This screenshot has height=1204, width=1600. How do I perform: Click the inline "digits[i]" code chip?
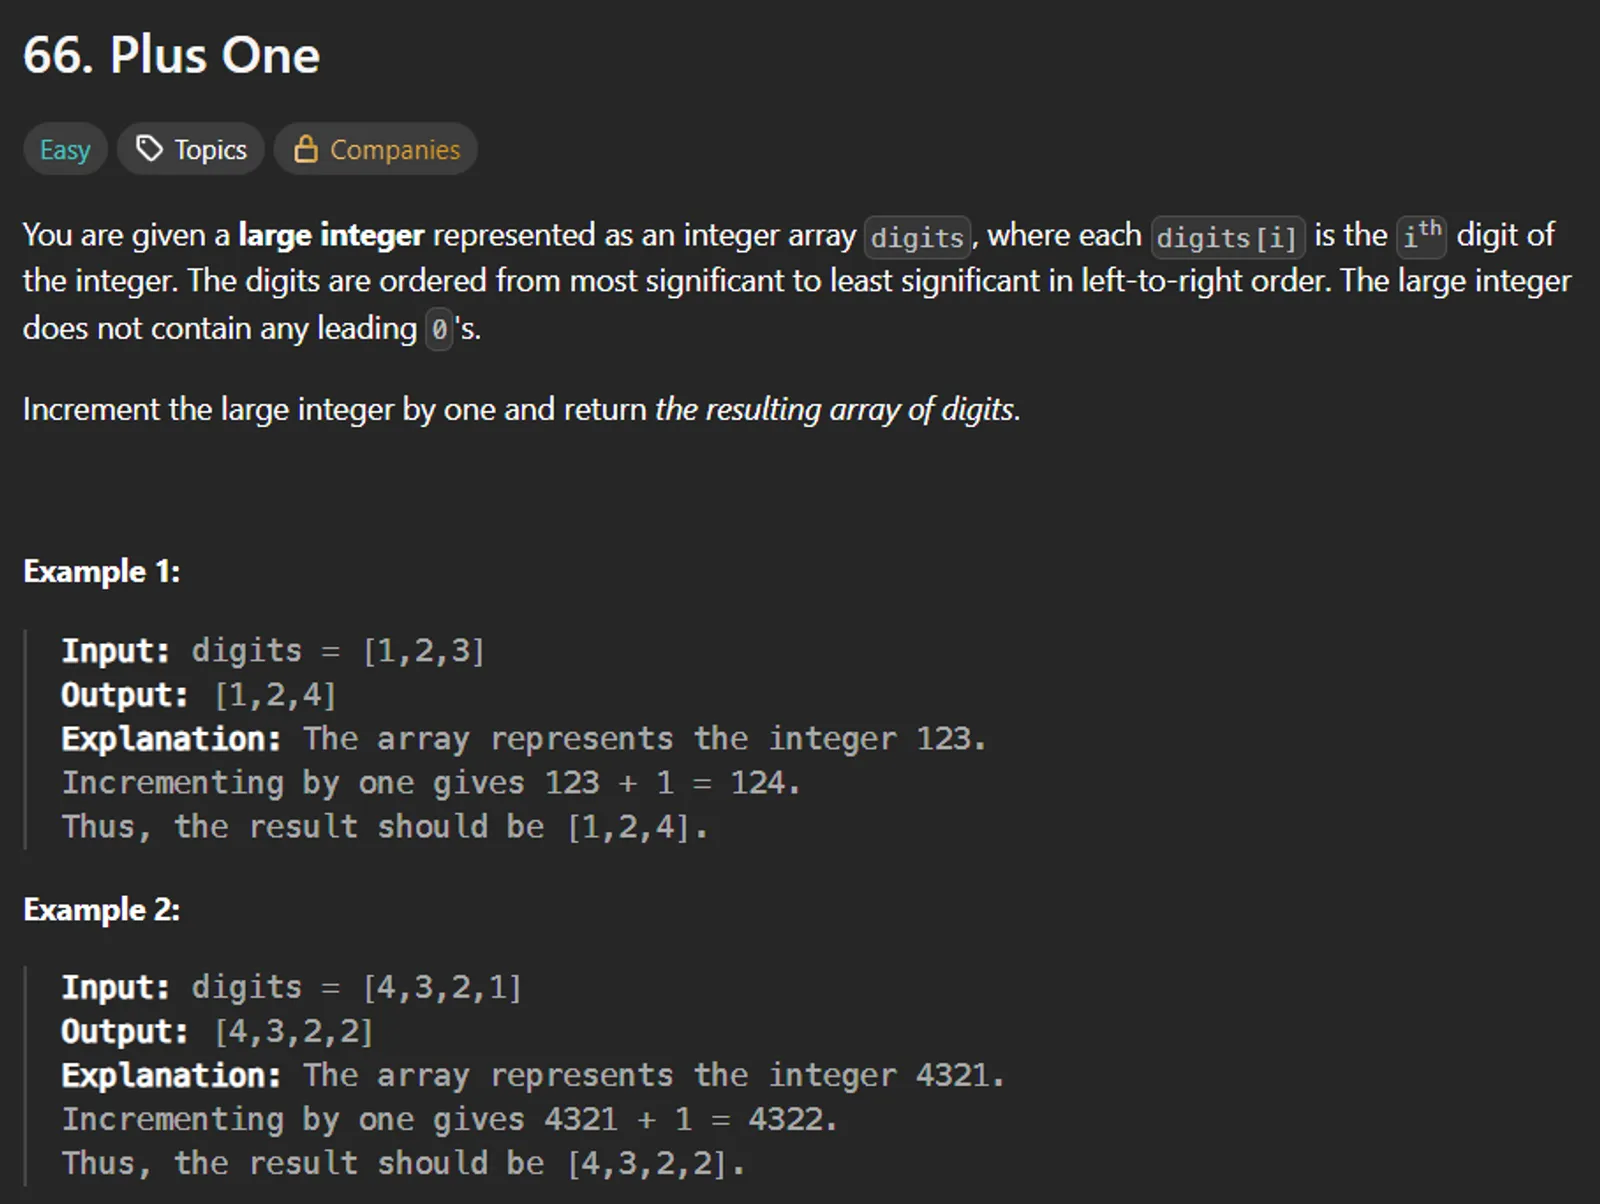pos(1227,237)
